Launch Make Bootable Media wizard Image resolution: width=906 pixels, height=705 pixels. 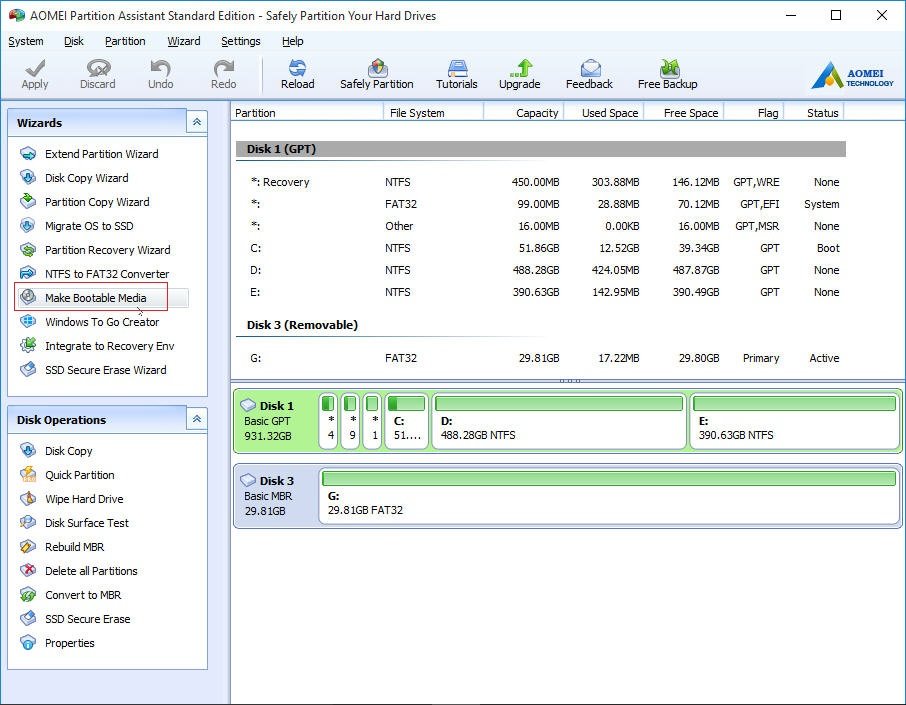[x=95, y=298]
